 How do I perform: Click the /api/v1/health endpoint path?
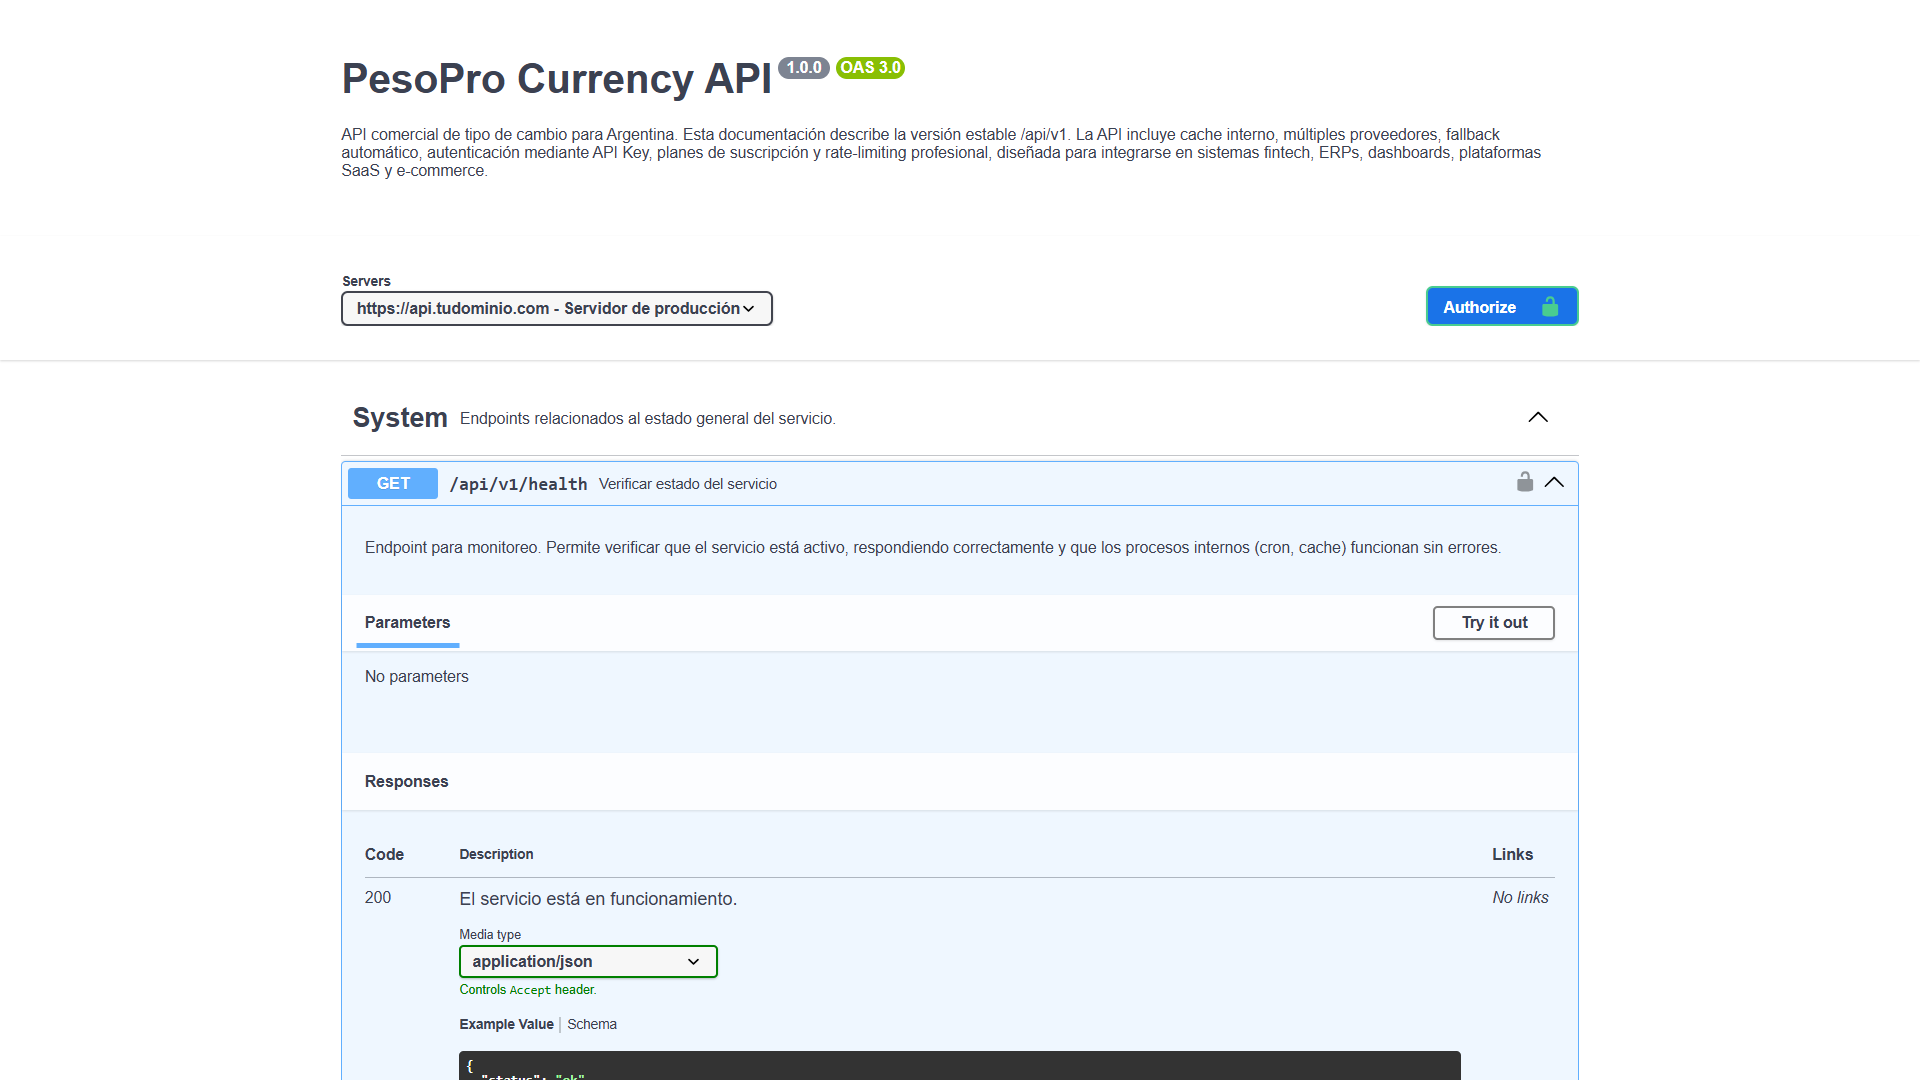point(518,484)
